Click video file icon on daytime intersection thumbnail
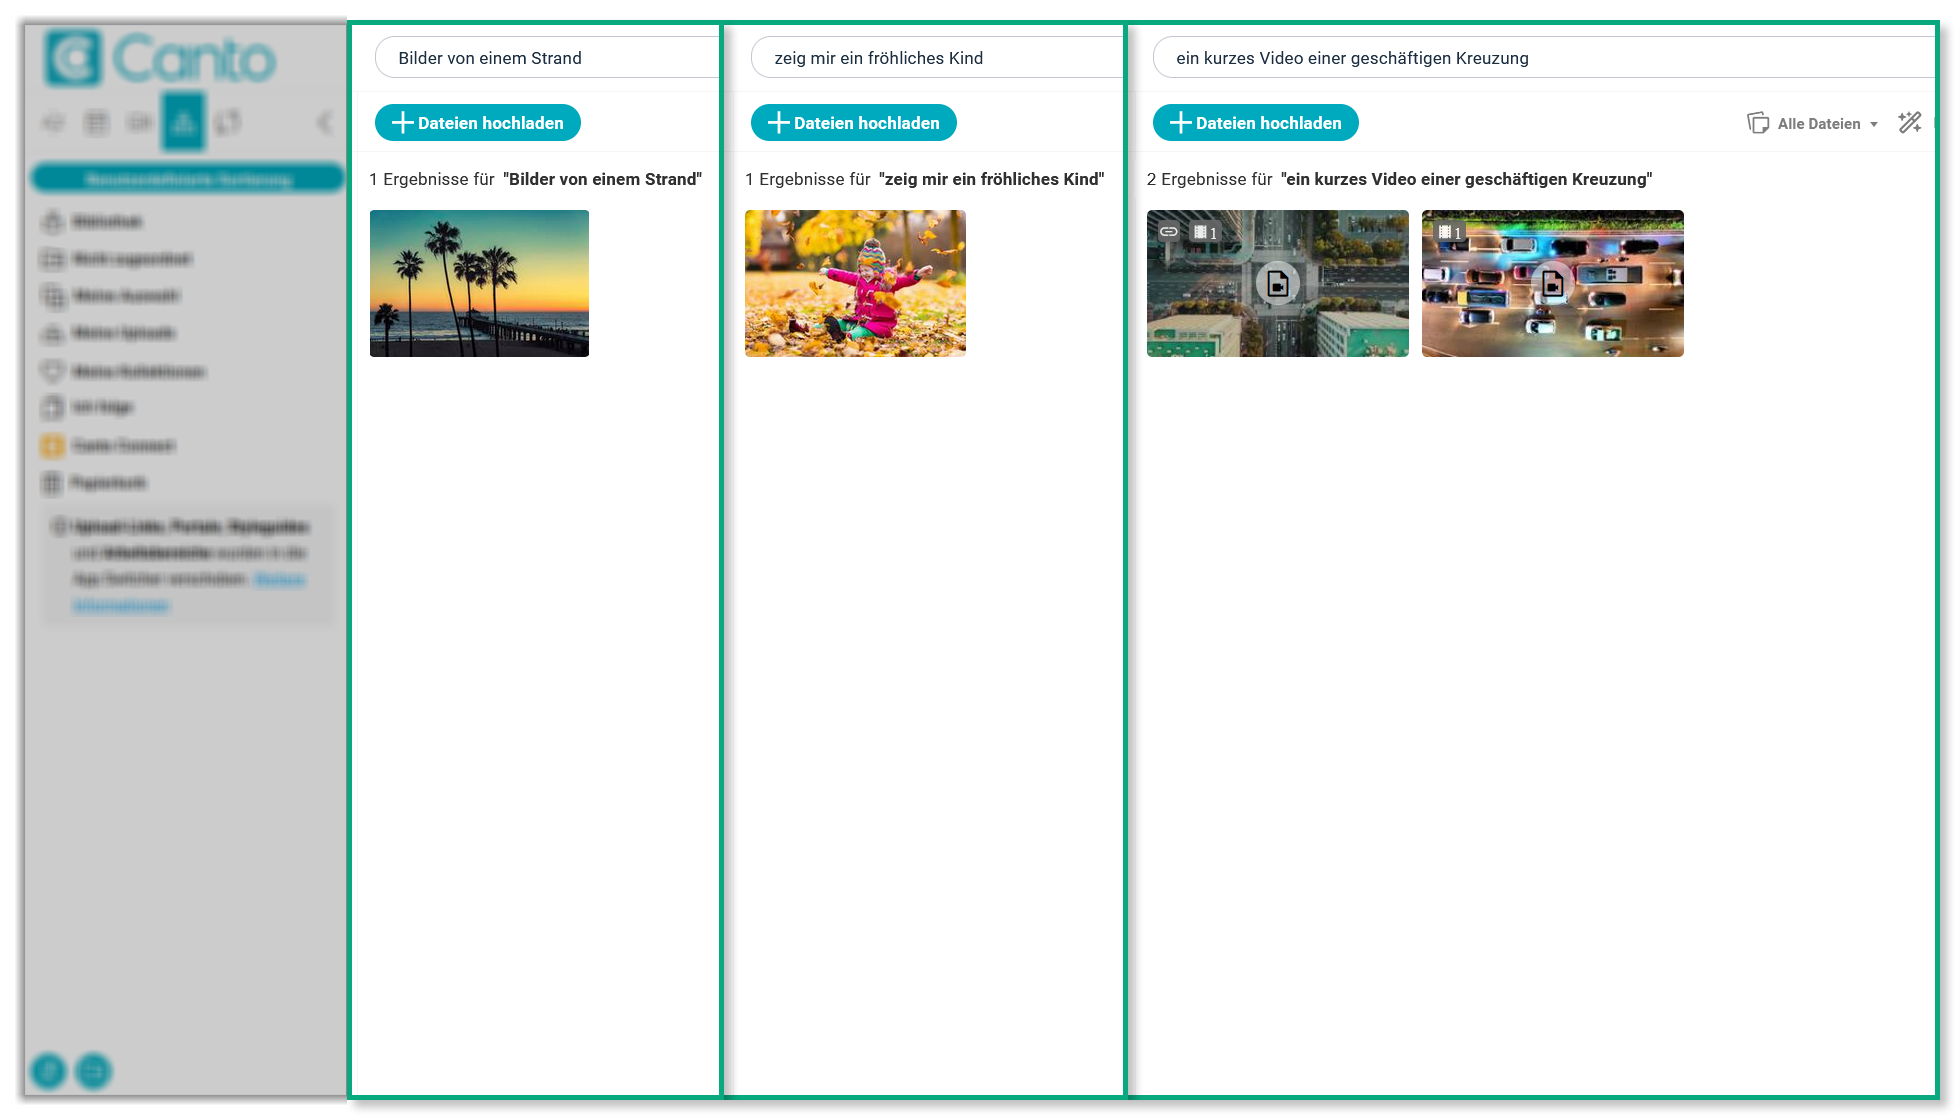The image size is (1960, 1120). (1277, 284)
